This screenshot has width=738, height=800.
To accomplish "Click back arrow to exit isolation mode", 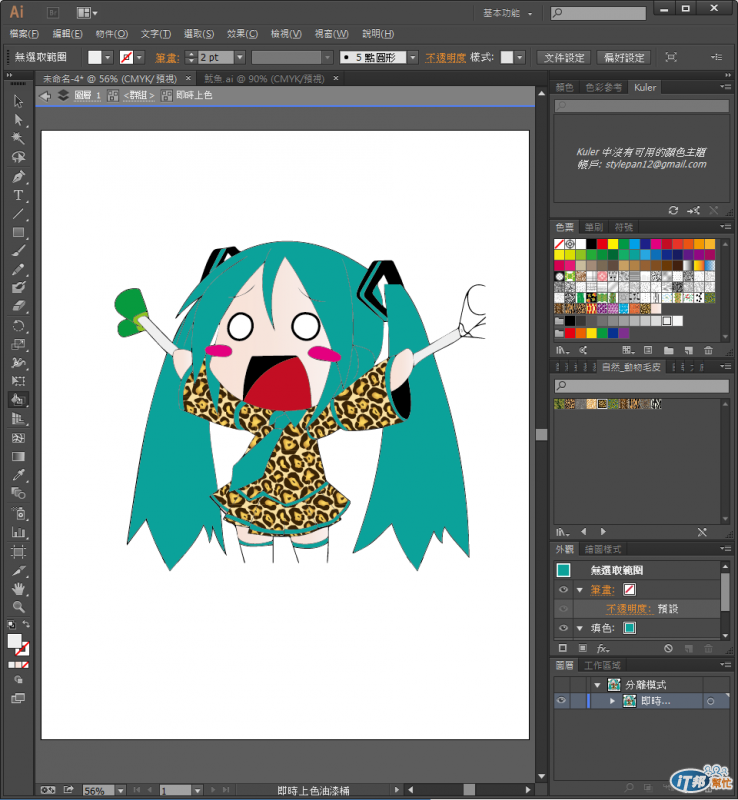I will tap(45, 95).
